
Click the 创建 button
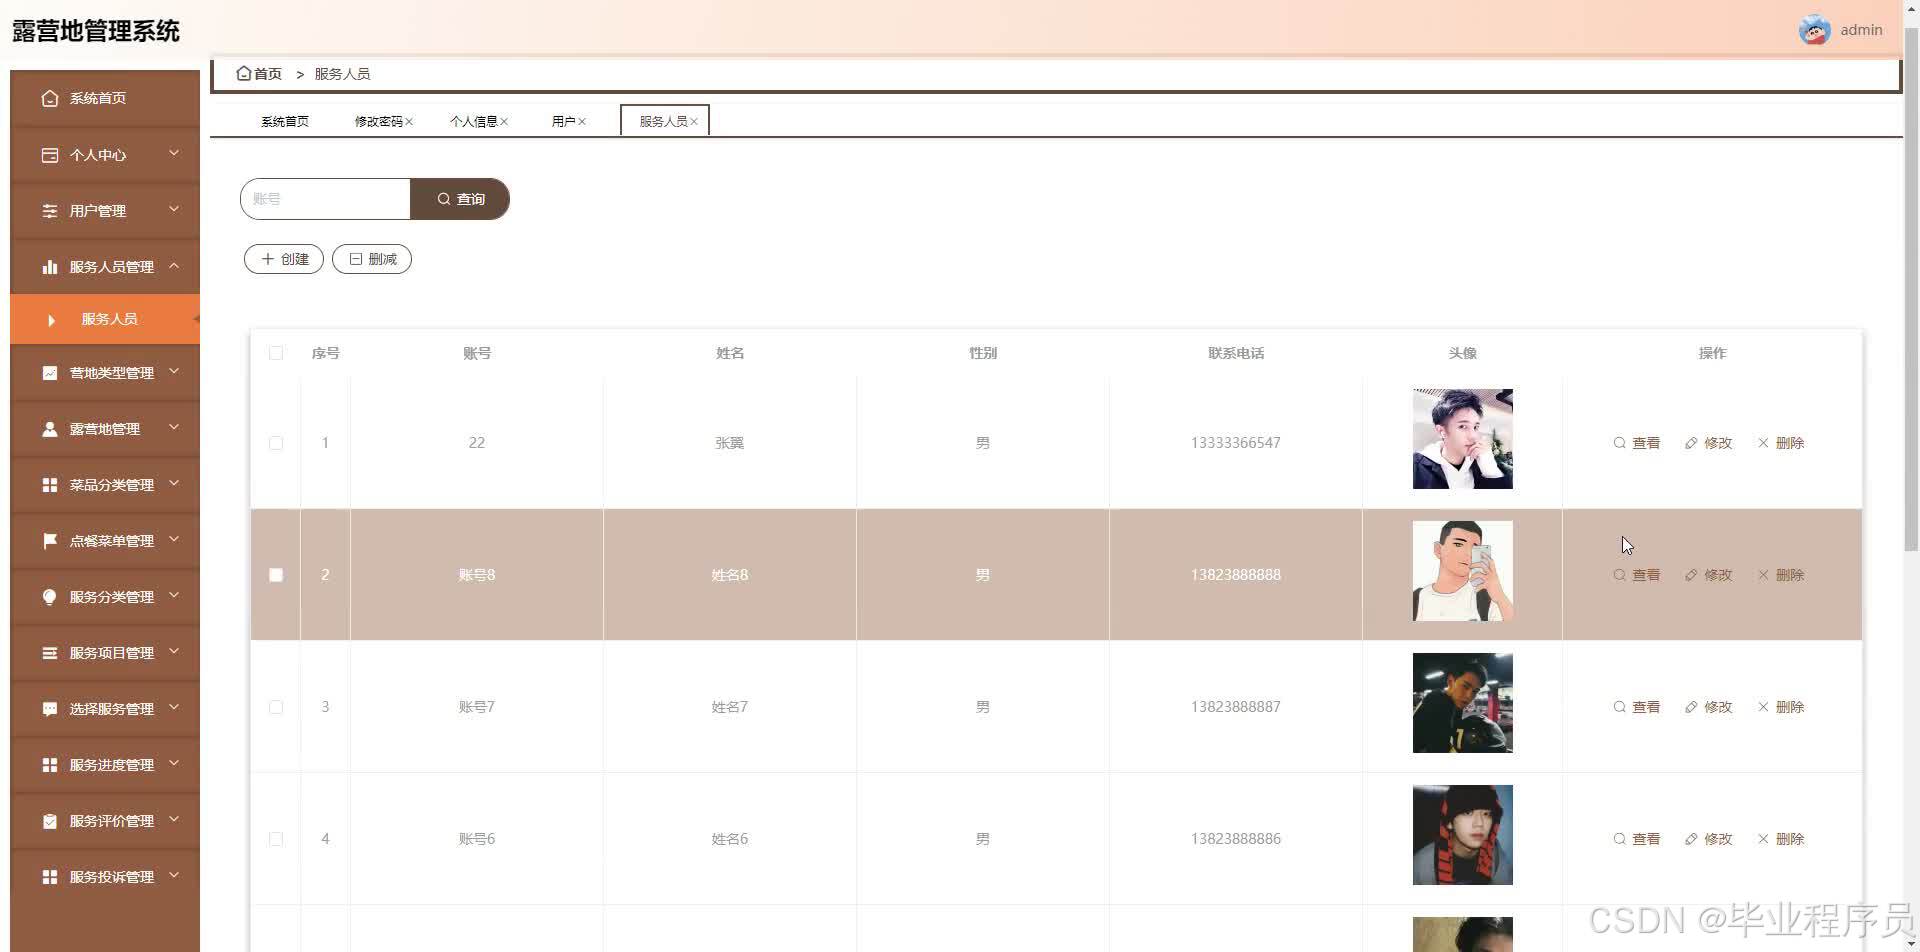[x=284, y=259]
